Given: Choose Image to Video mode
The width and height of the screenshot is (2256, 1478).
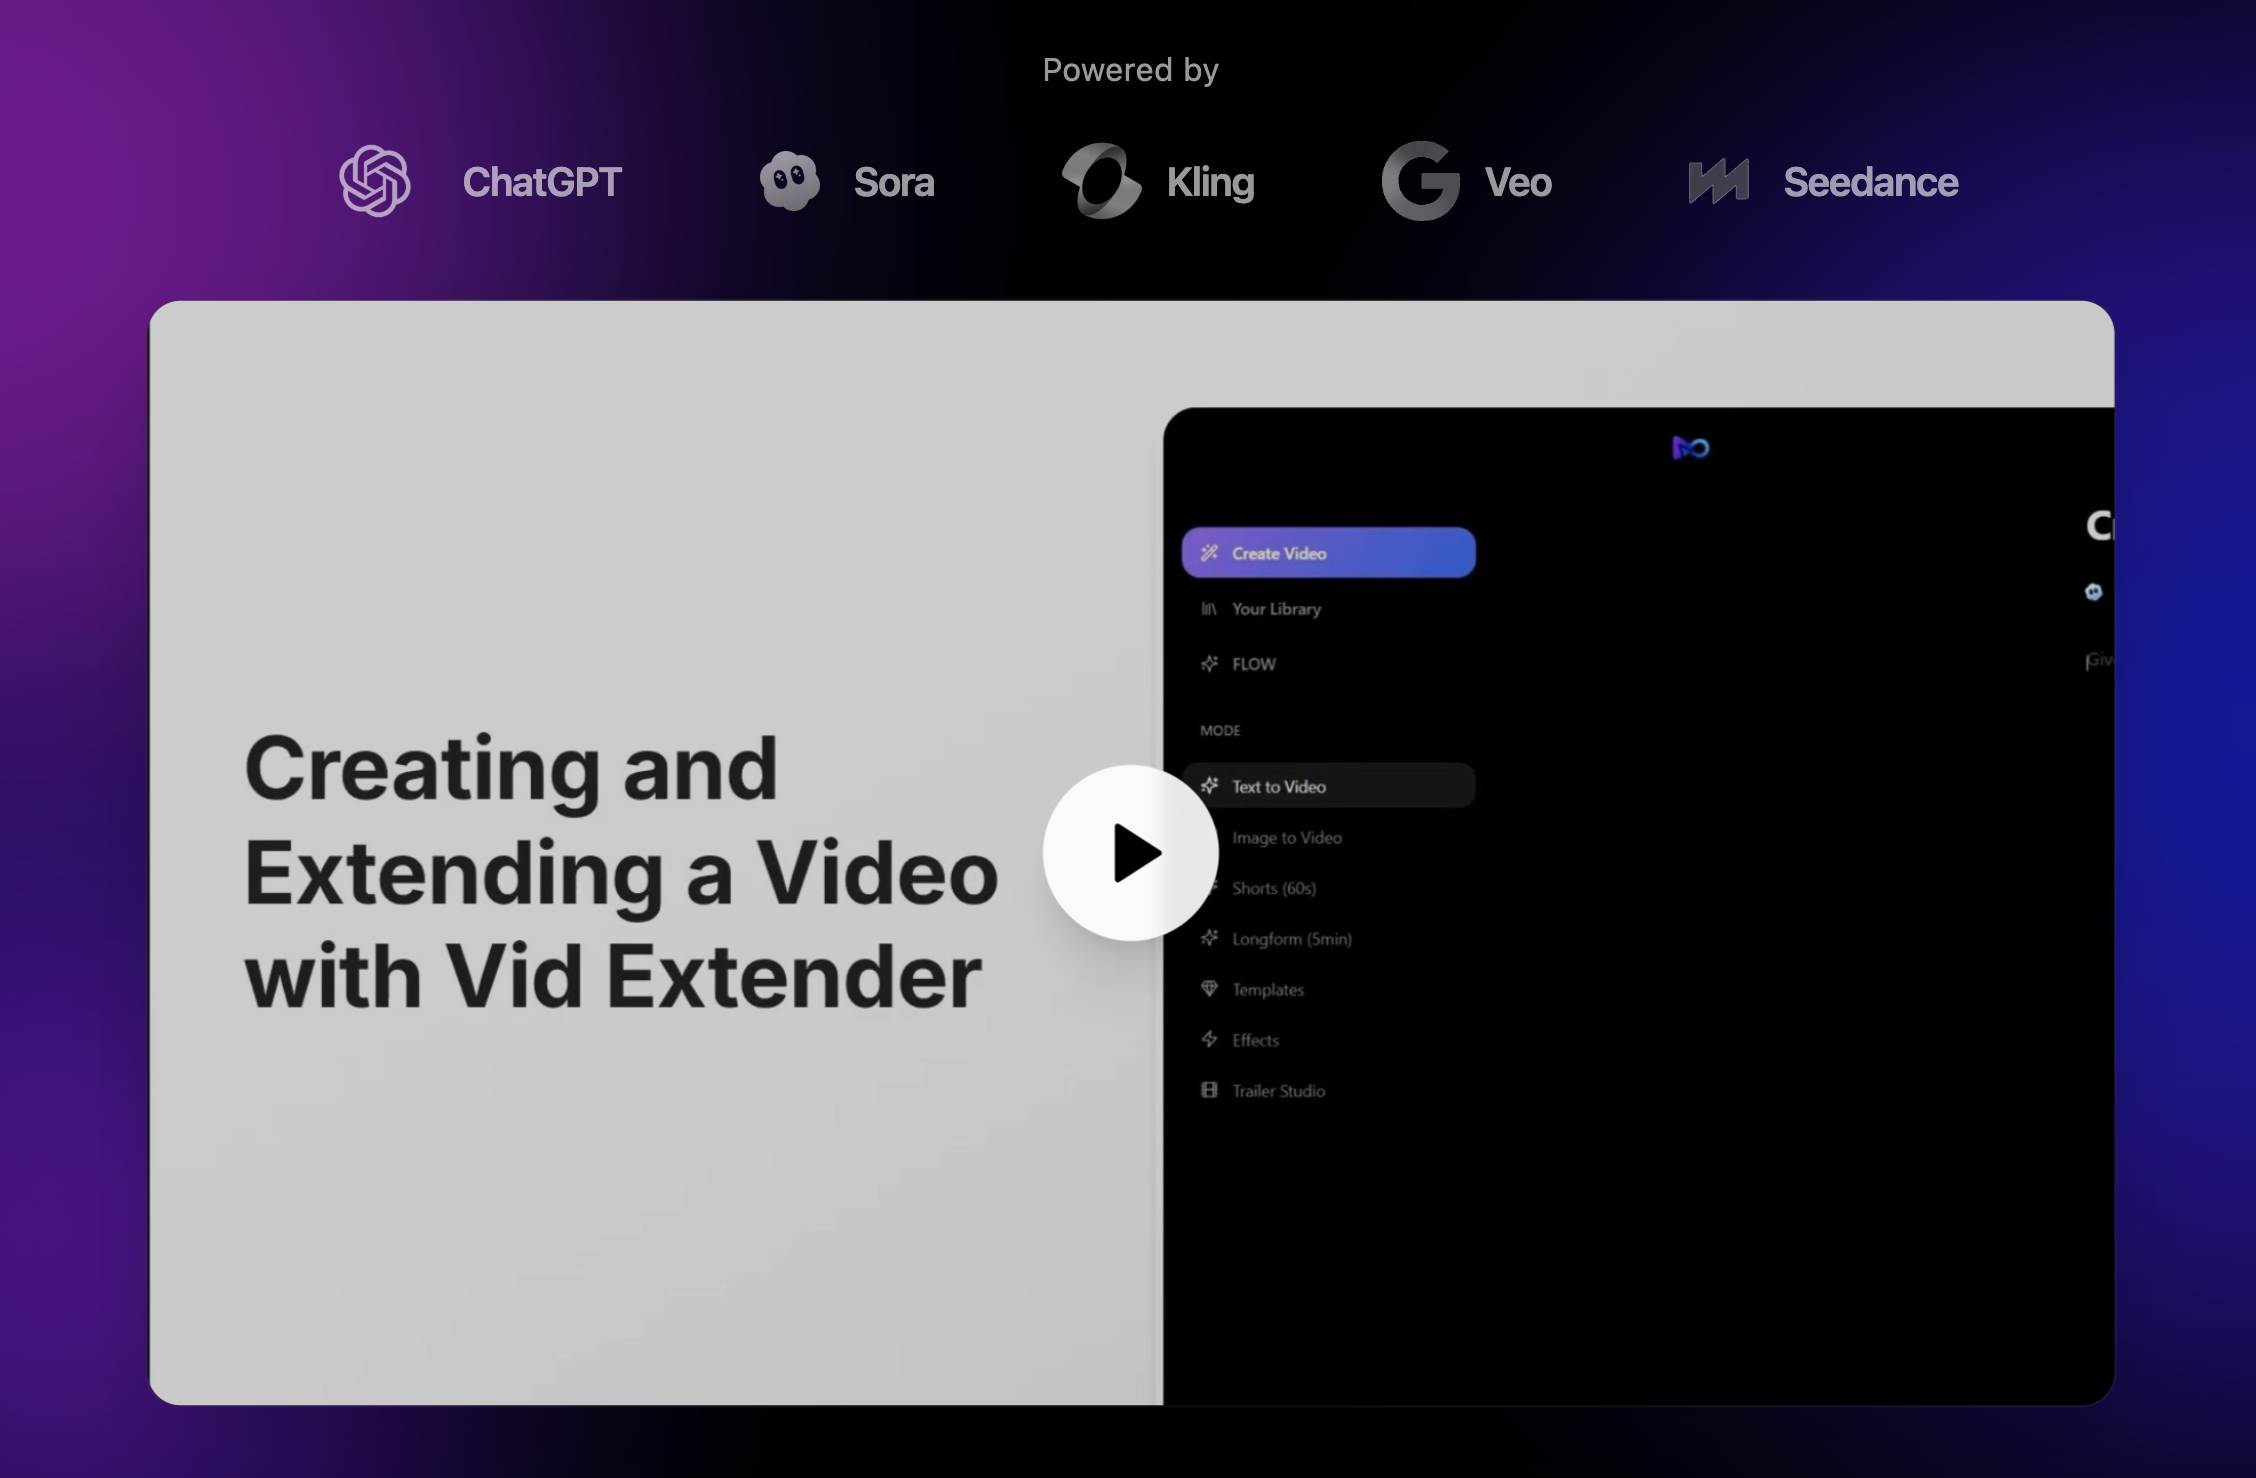Looking at the screenshot, I should pos(1287,838).
